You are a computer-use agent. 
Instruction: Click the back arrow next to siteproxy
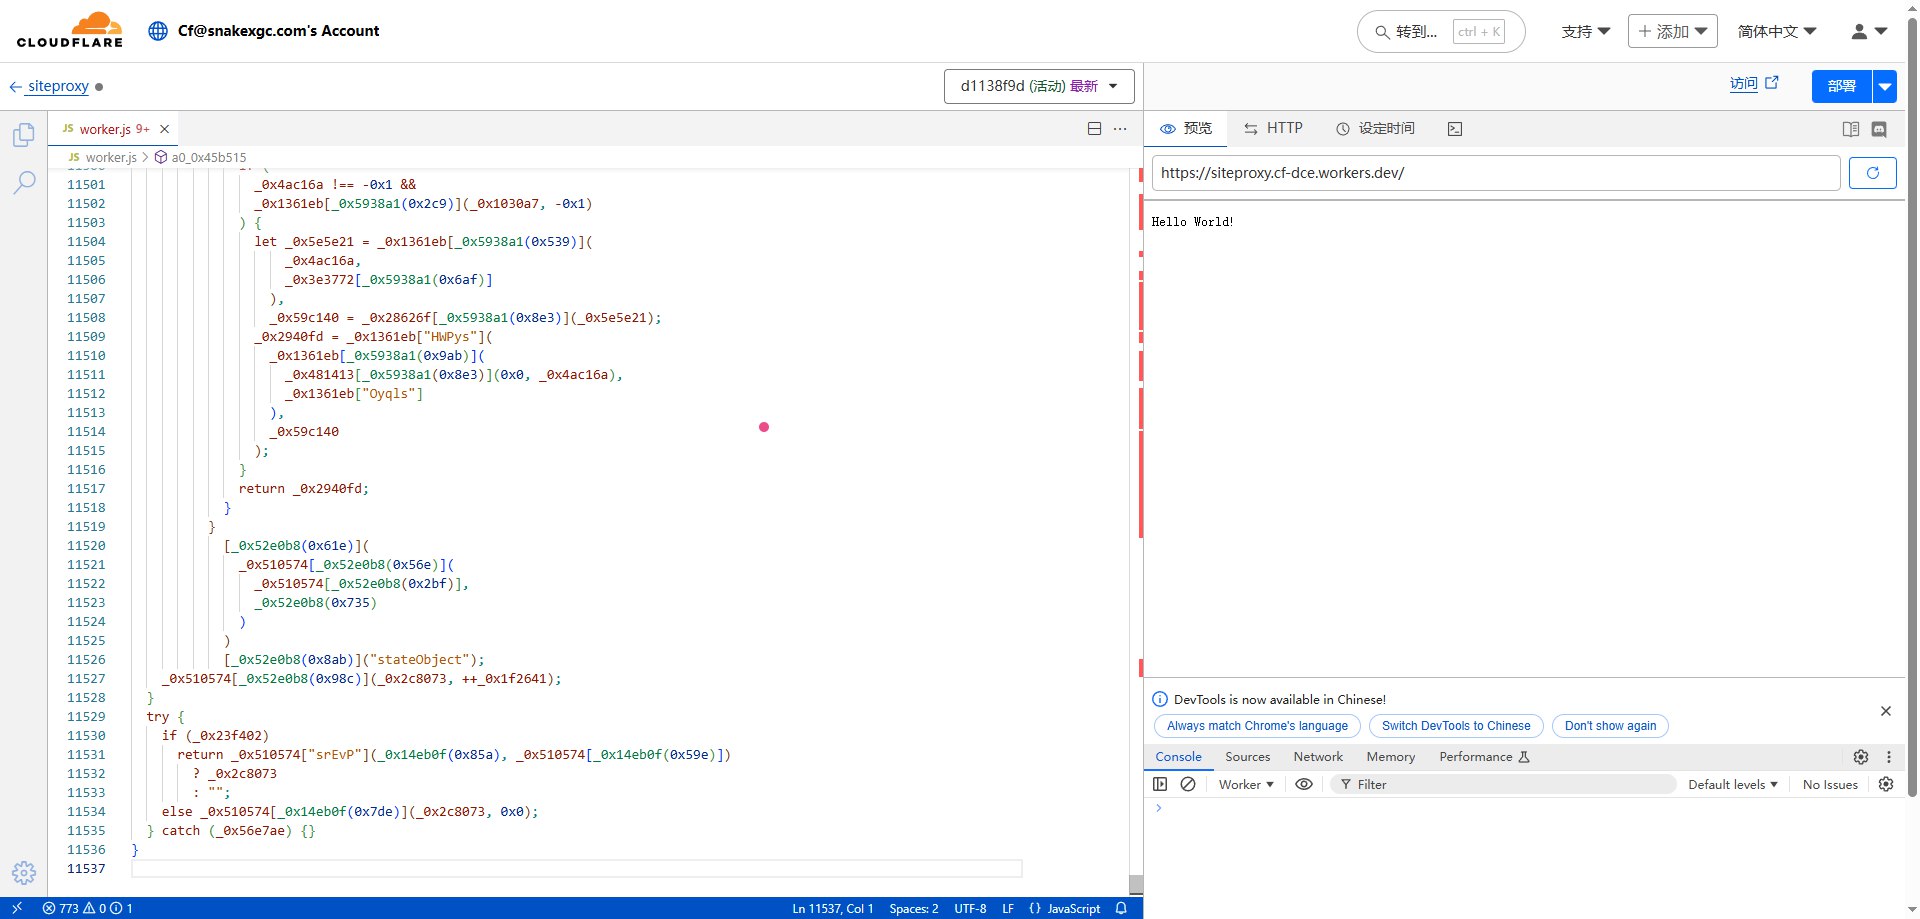15,87
